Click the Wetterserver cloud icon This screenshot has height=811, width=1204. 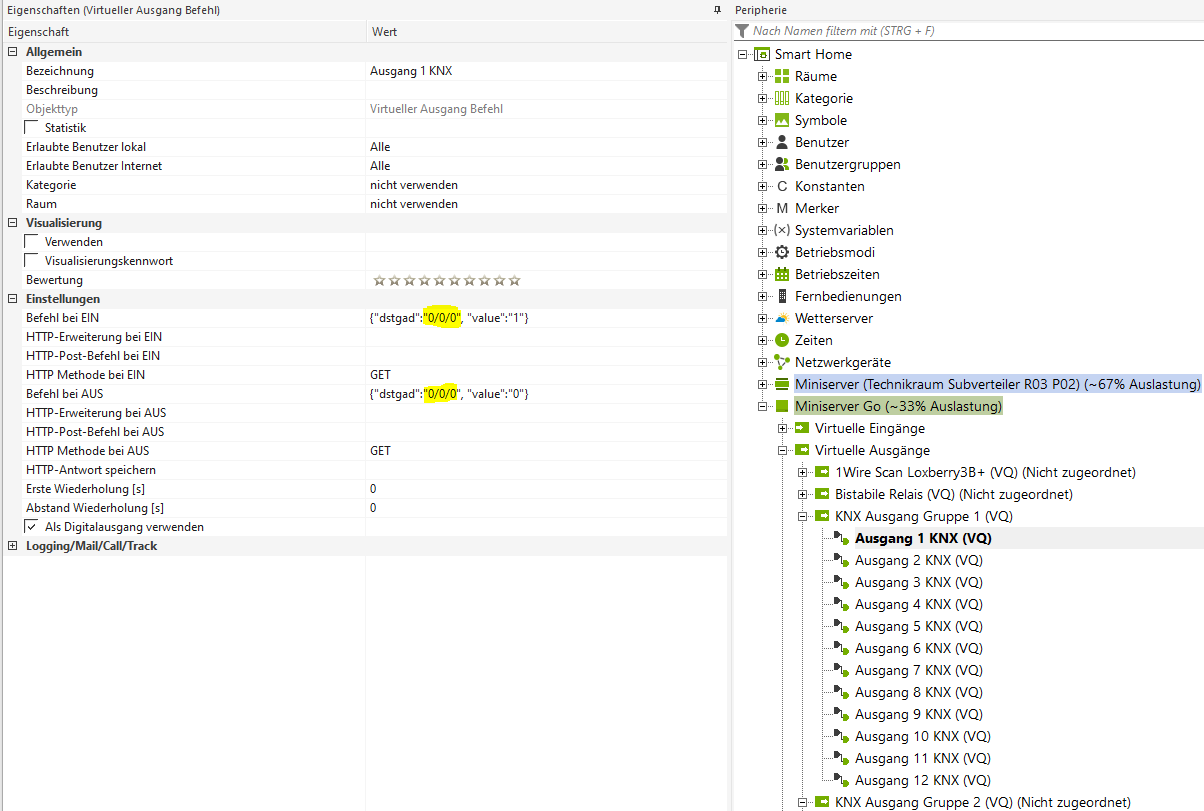tap(782, 318)
